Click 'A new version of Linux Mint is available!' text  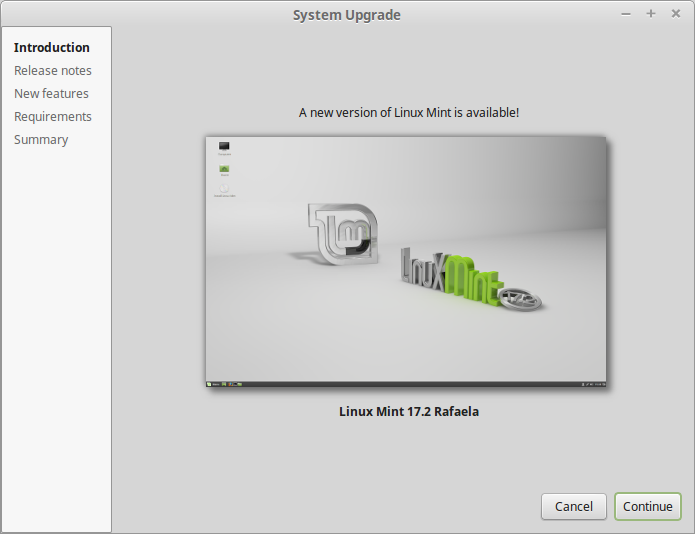(x=409, y=113)
